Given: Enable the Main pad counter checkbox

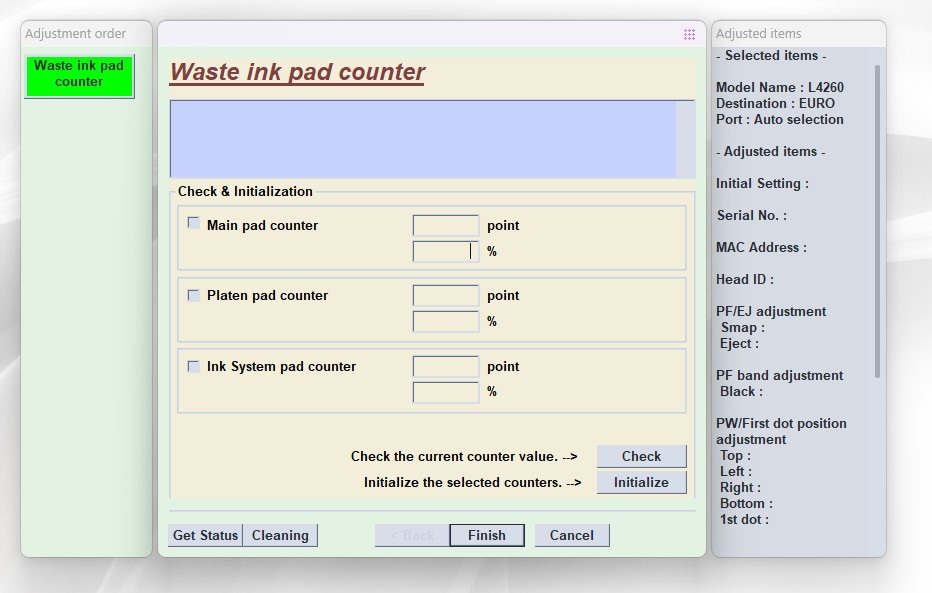Looking at the screenshot, I should click(194, 223).
